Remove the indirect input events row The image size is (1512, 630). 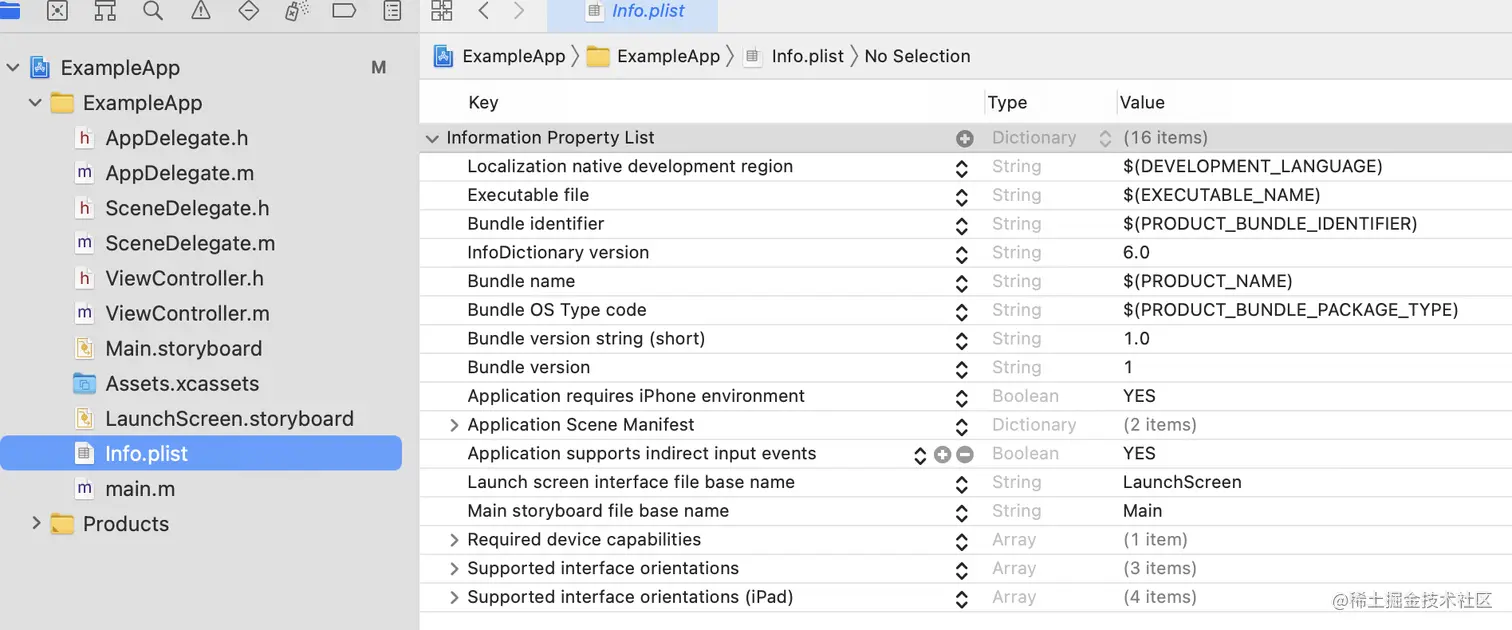(x=965, y=454)
